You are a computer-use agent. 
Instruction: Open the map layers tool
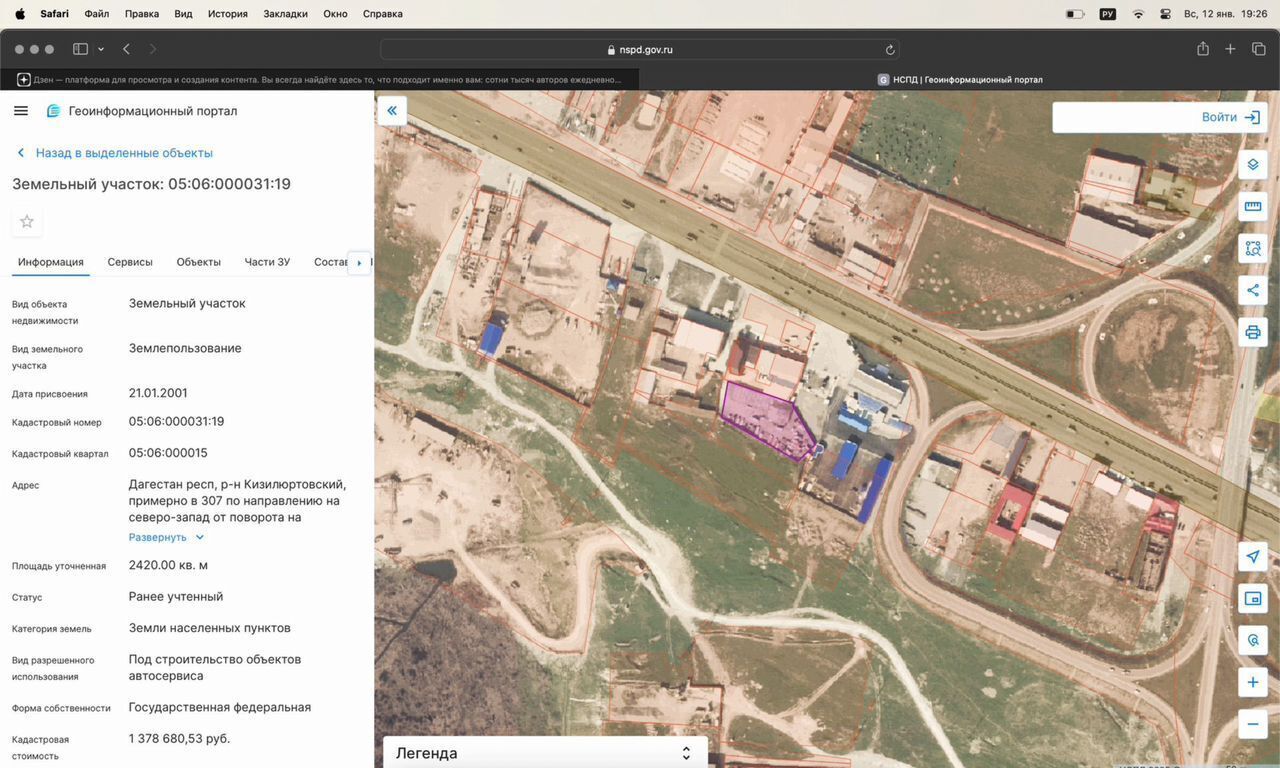(x=1253, y=165)
